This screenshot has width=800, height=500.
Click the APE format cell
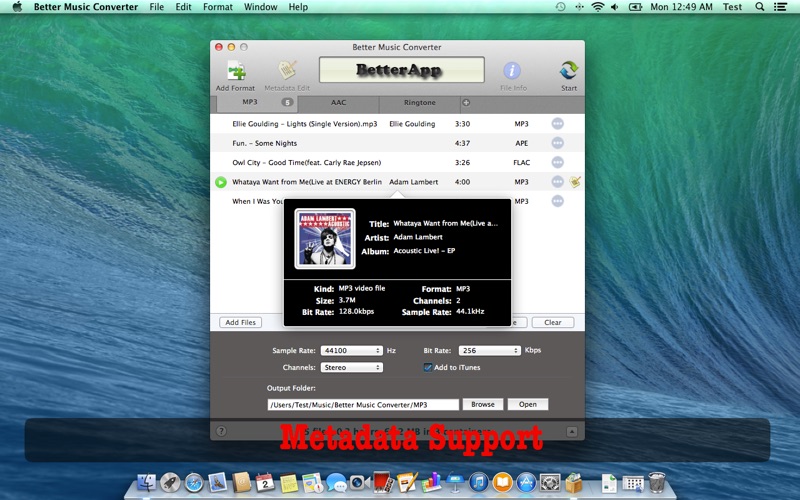pos(521,143)
